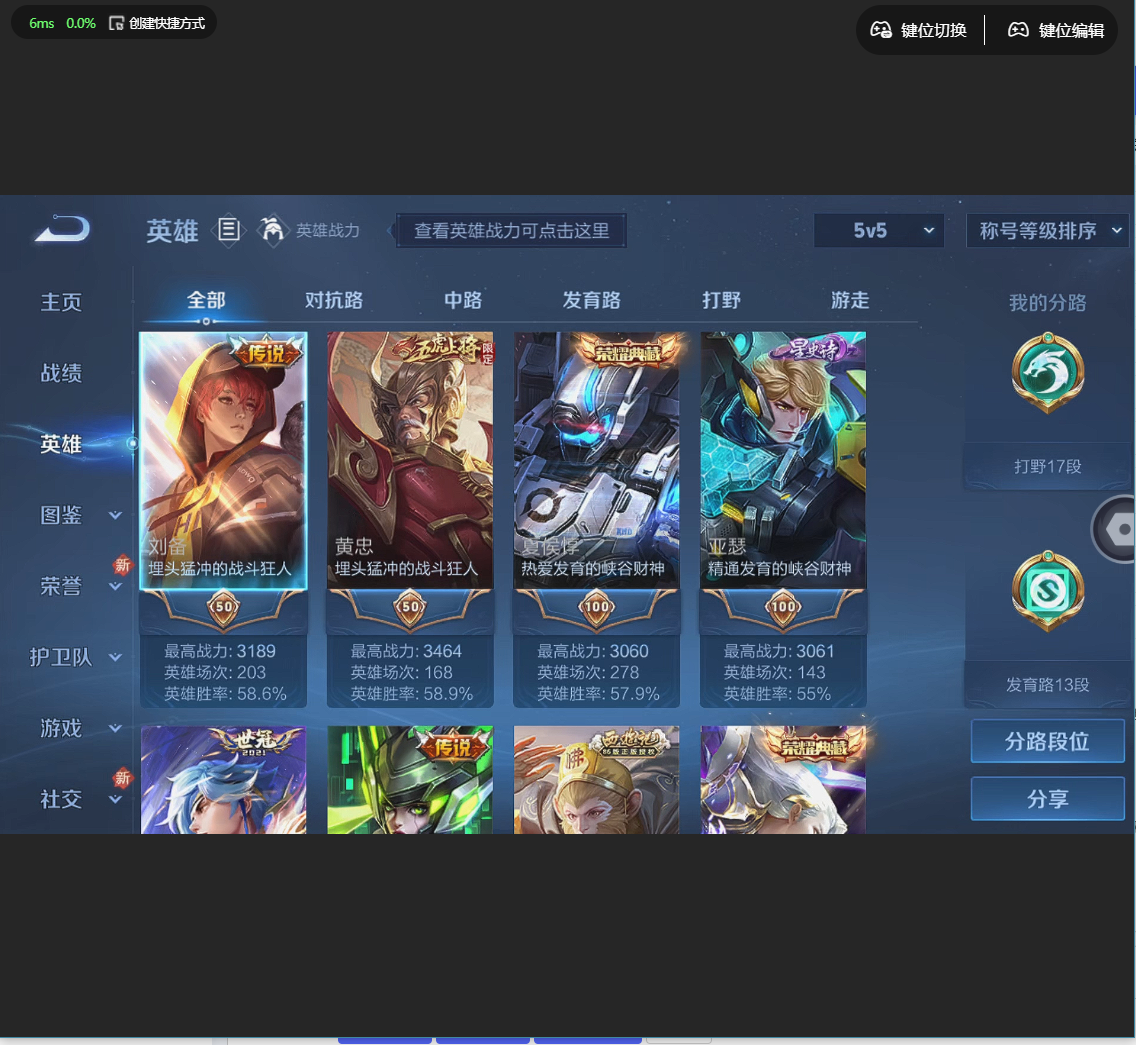Switch to the 游走 tab
Viewport: 1136px width, 1045px height.
[x=850, y=300]
